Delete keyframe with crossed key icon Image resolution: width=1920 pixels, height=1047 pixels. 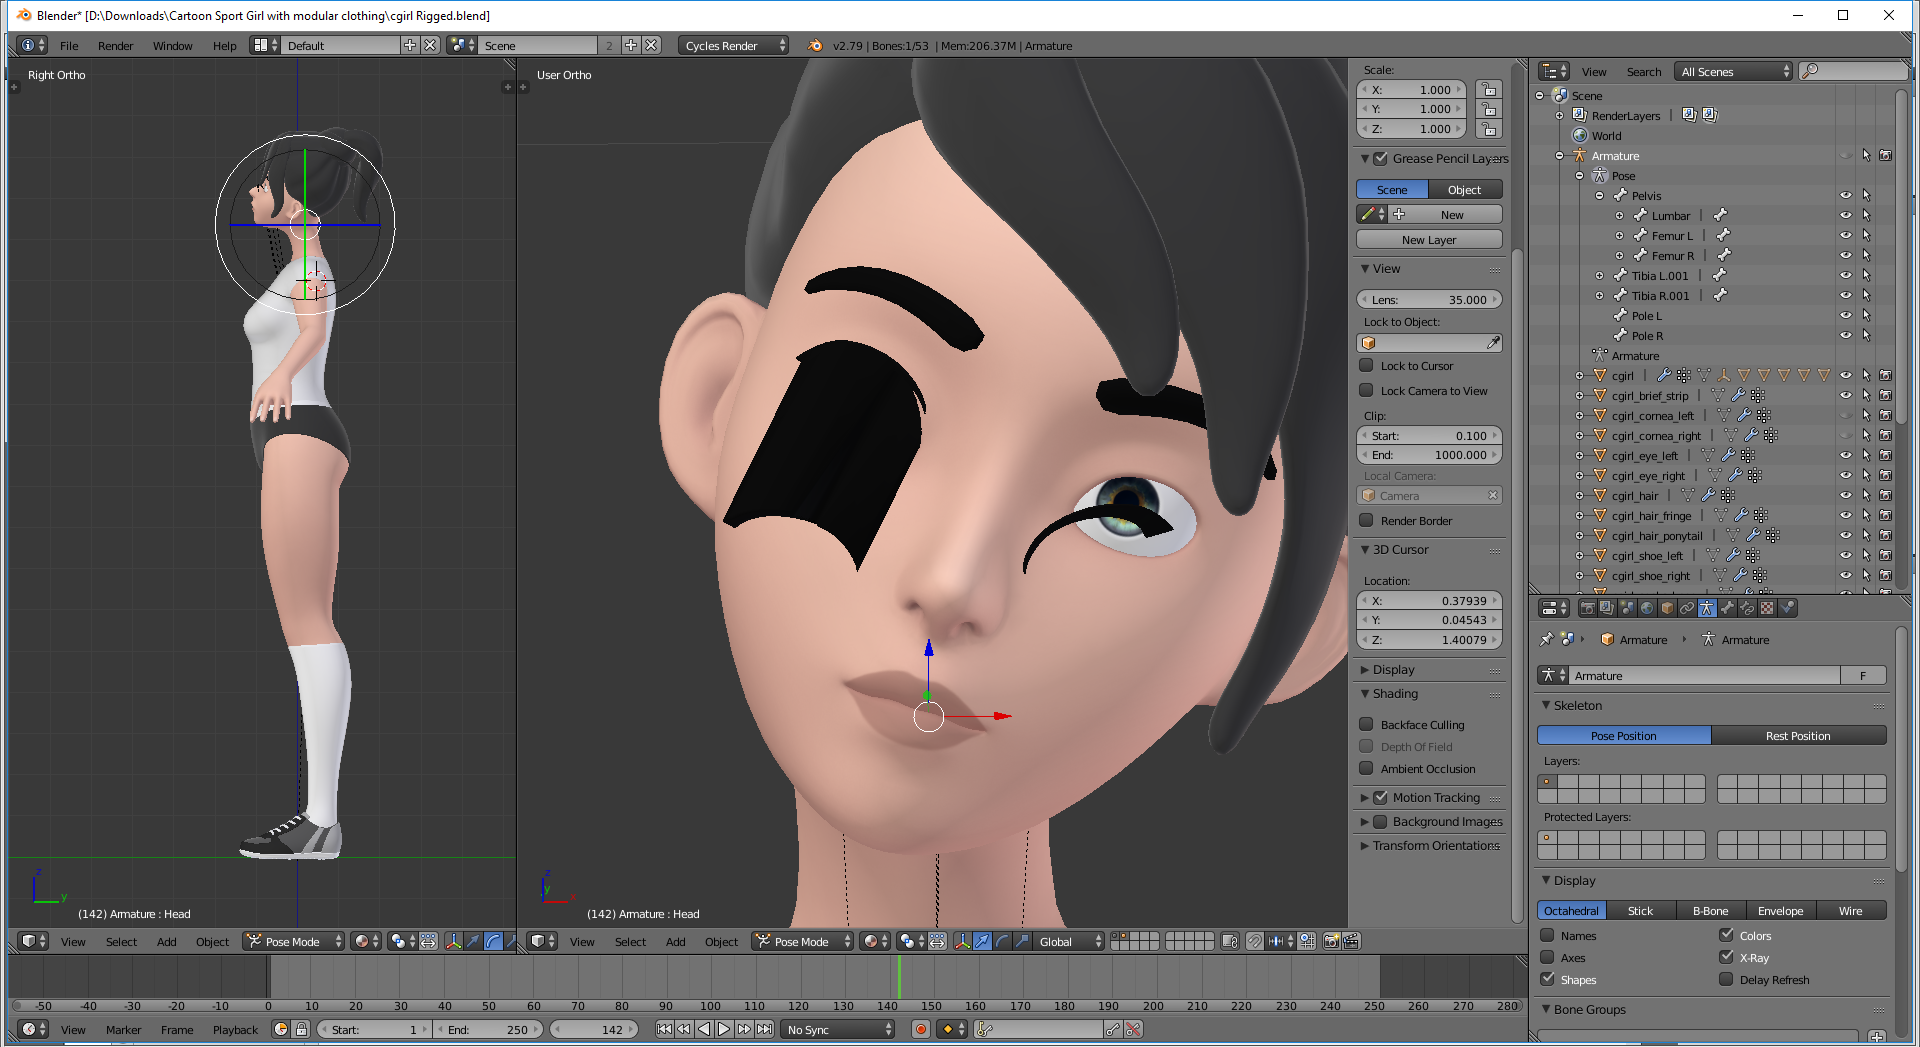[1133, 1029]
